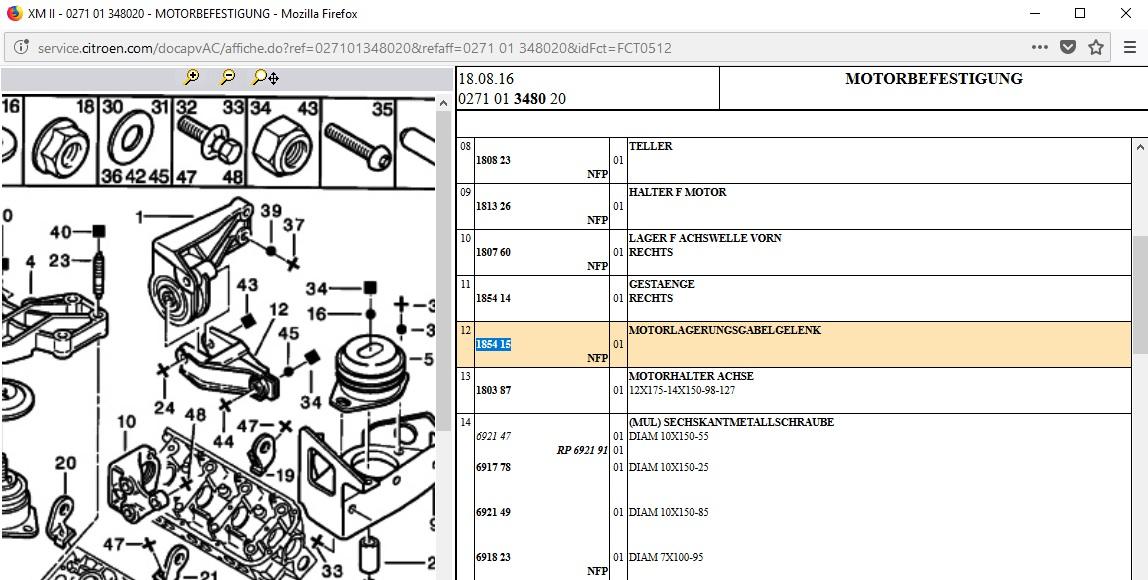Select part number 1854 15

pyautogui.click(x=493, y=344)
